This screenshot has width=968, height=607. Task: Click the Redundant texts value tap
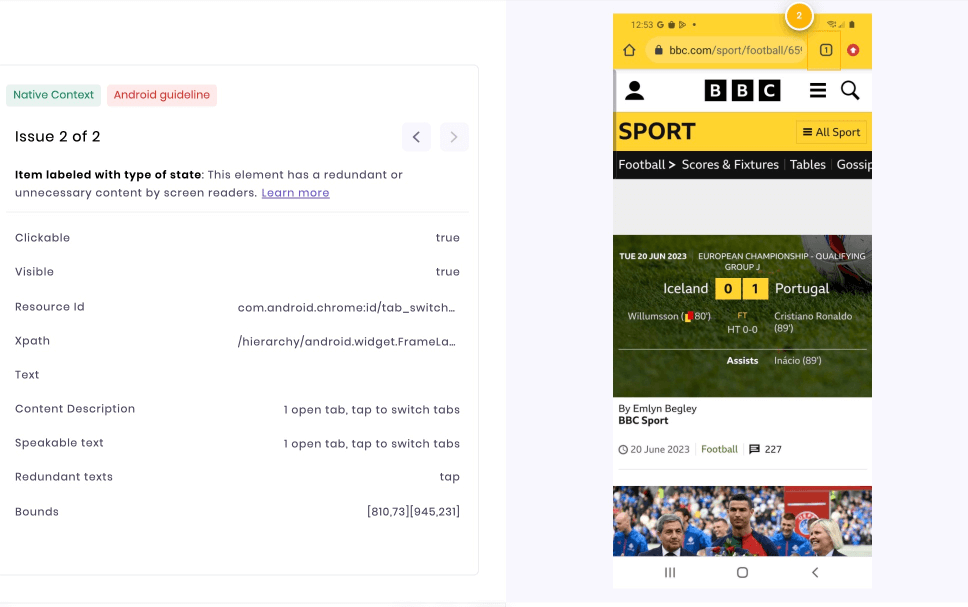coord(449,477)
